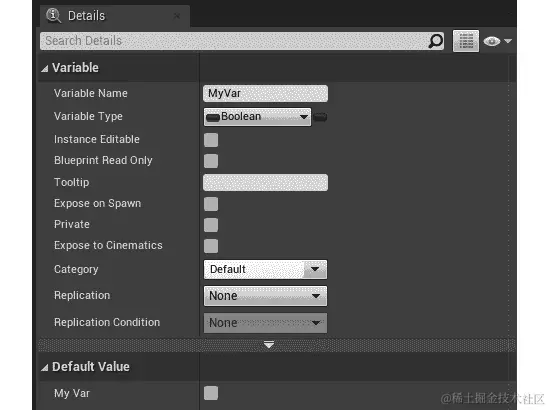Open the Variable Type Boolean dropdown

[x=257, y=117]
